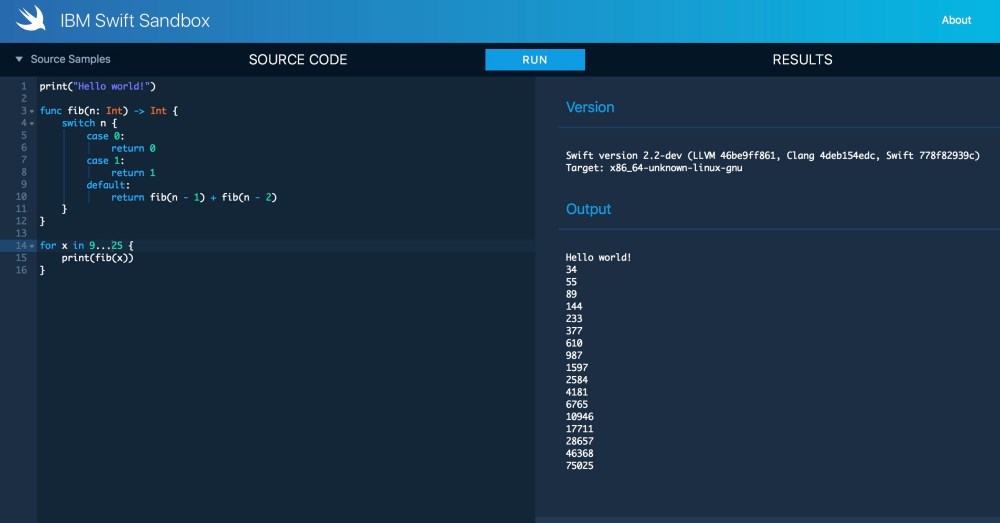Open the About link
The width and height of the screenshot is (1000, 523).
tap(956, 20)
